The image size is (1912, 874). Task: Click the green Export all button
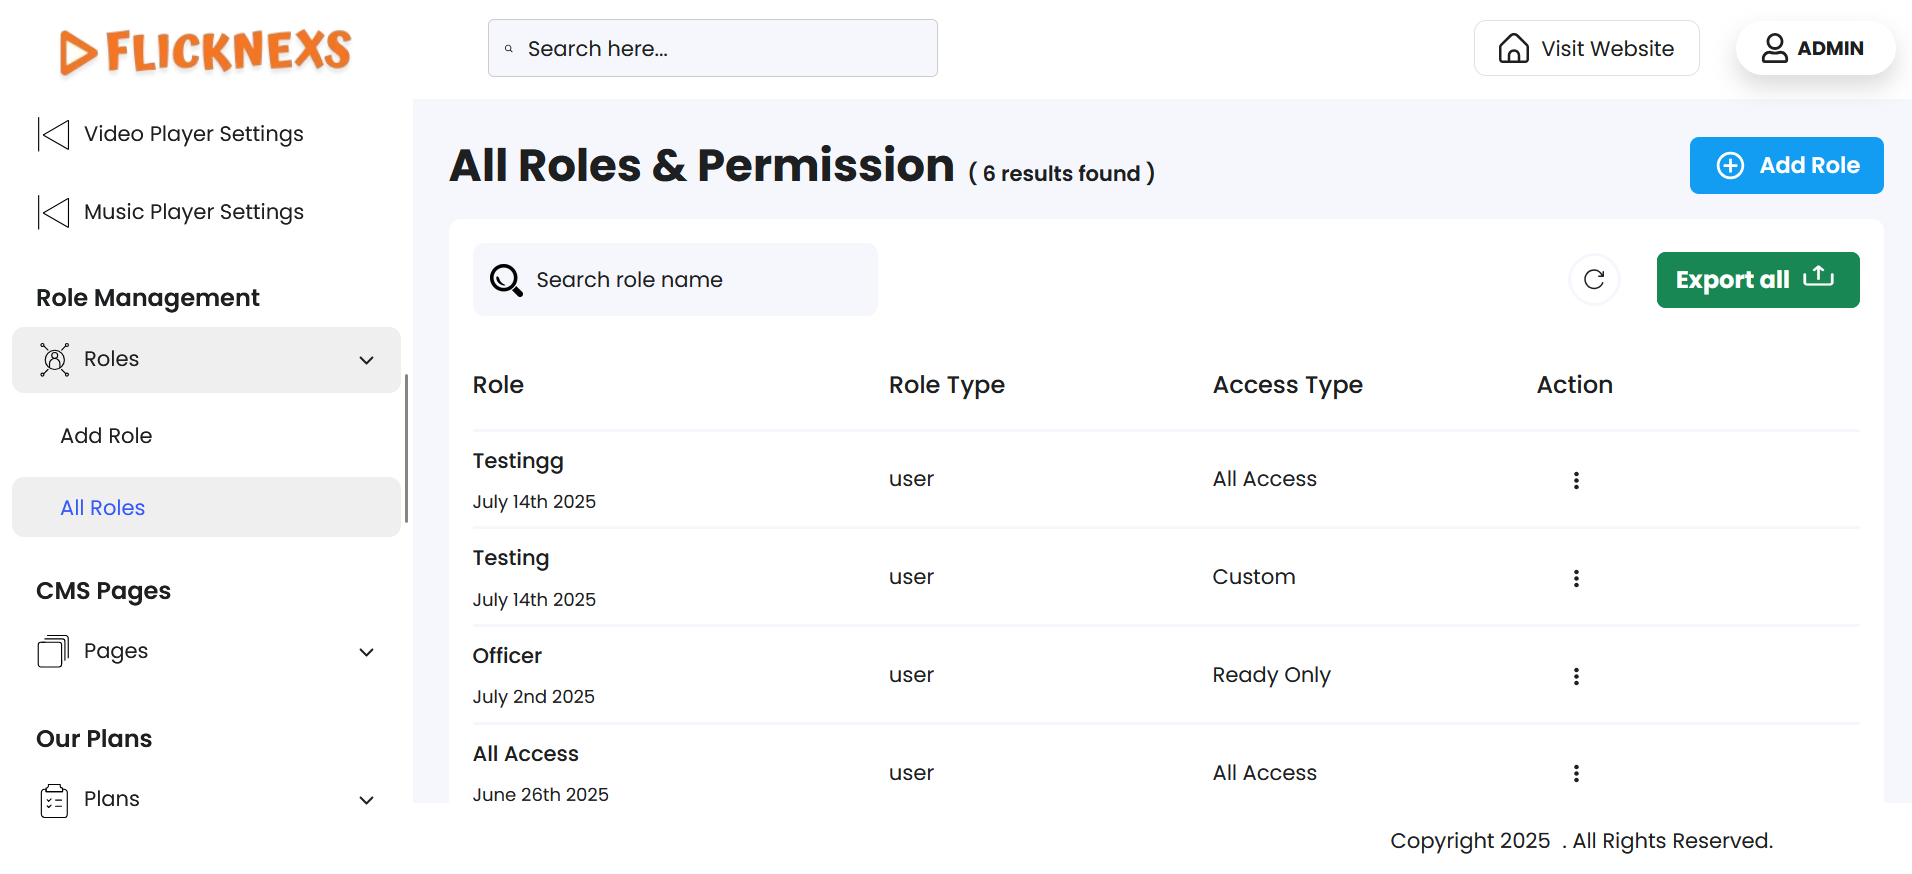pyautogui.click(x=1757, y=280)
